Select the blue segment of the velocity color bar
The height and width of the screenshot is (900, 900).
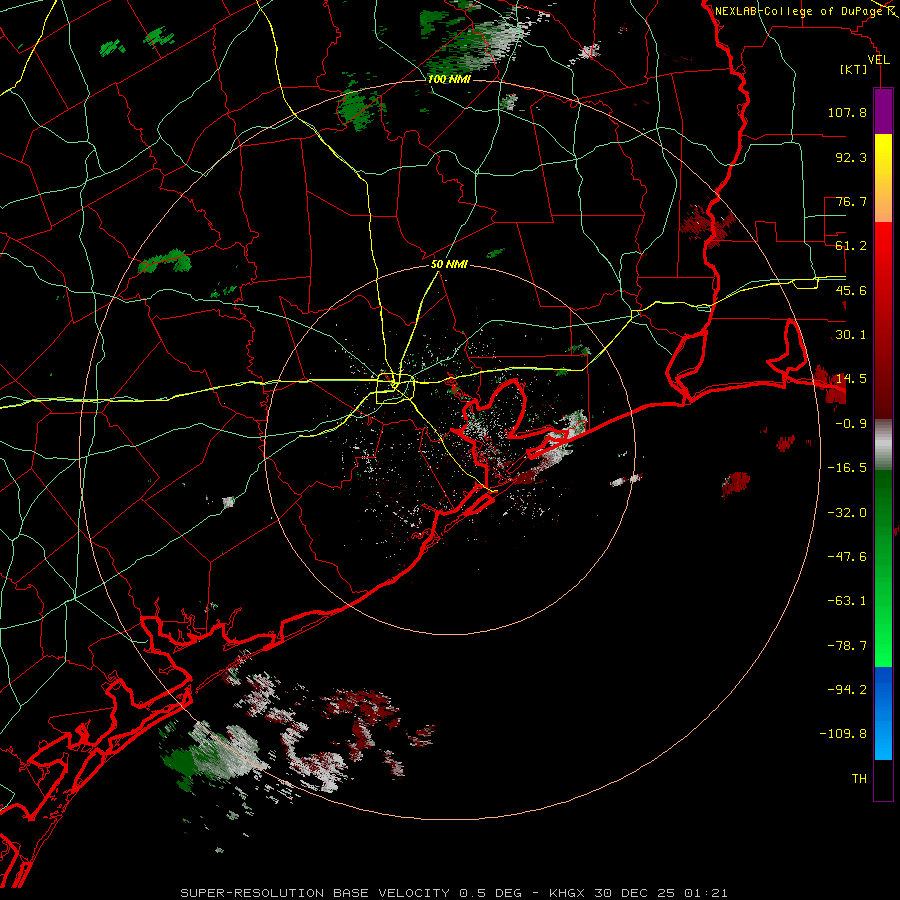tap(883, 713)
